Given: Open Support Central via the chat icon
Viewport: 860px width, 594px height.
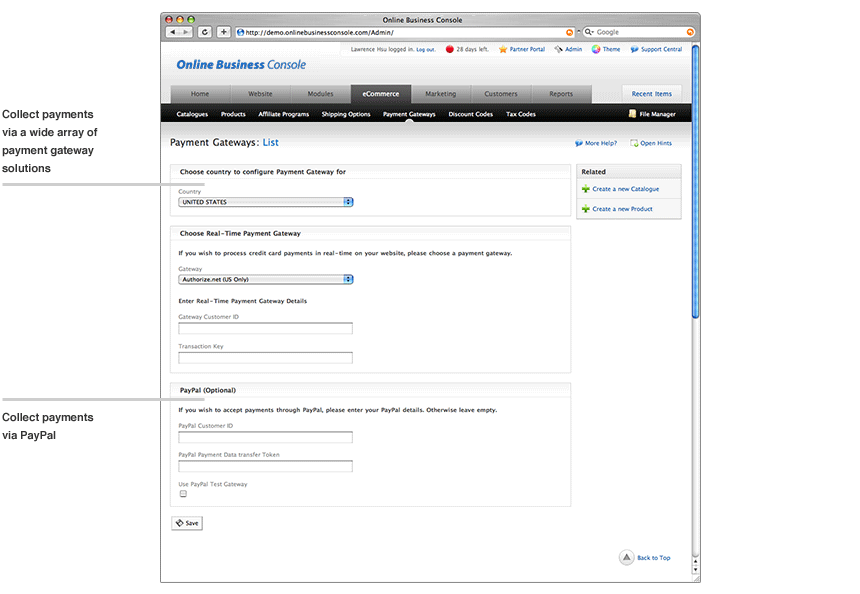Looking at the screenshot, I should tap(635, 49).
